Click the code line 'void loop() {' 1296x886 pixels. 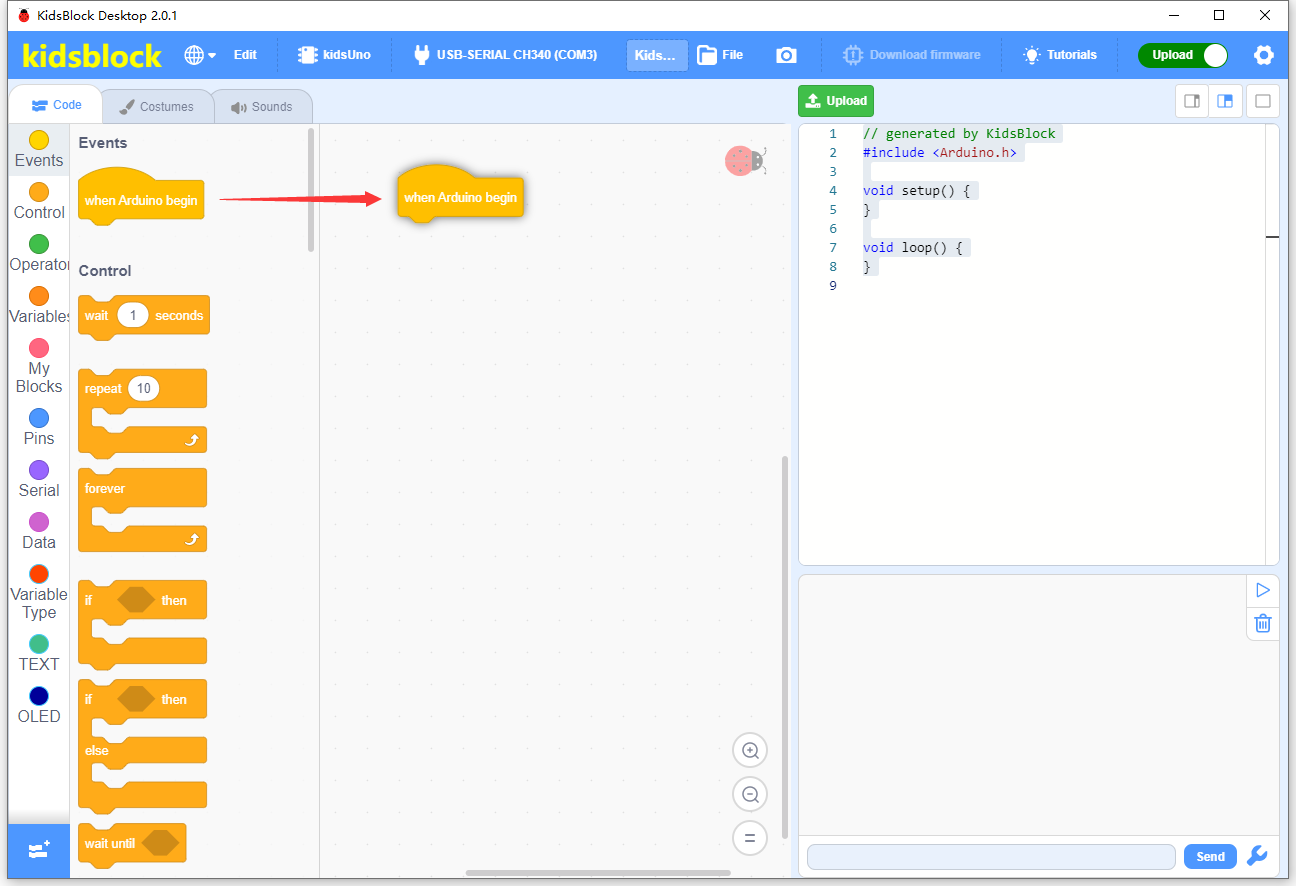(x=912, y=248)
